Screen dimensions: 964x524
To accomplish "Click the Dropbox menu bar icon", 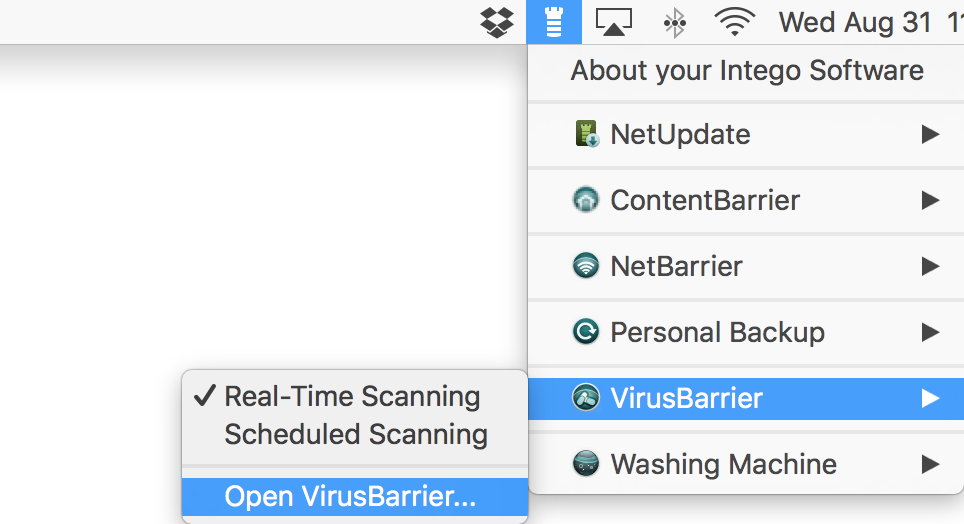I will (497, 23).
